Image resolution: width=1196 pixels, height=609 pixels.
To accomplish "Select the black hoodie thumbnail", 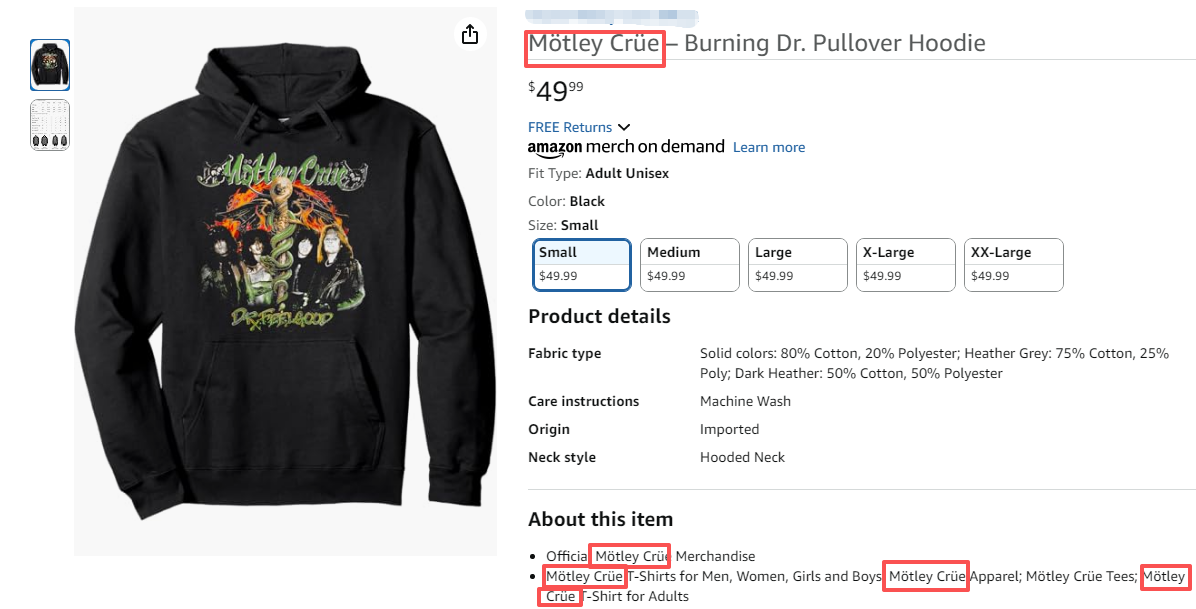I will point(50,65).
